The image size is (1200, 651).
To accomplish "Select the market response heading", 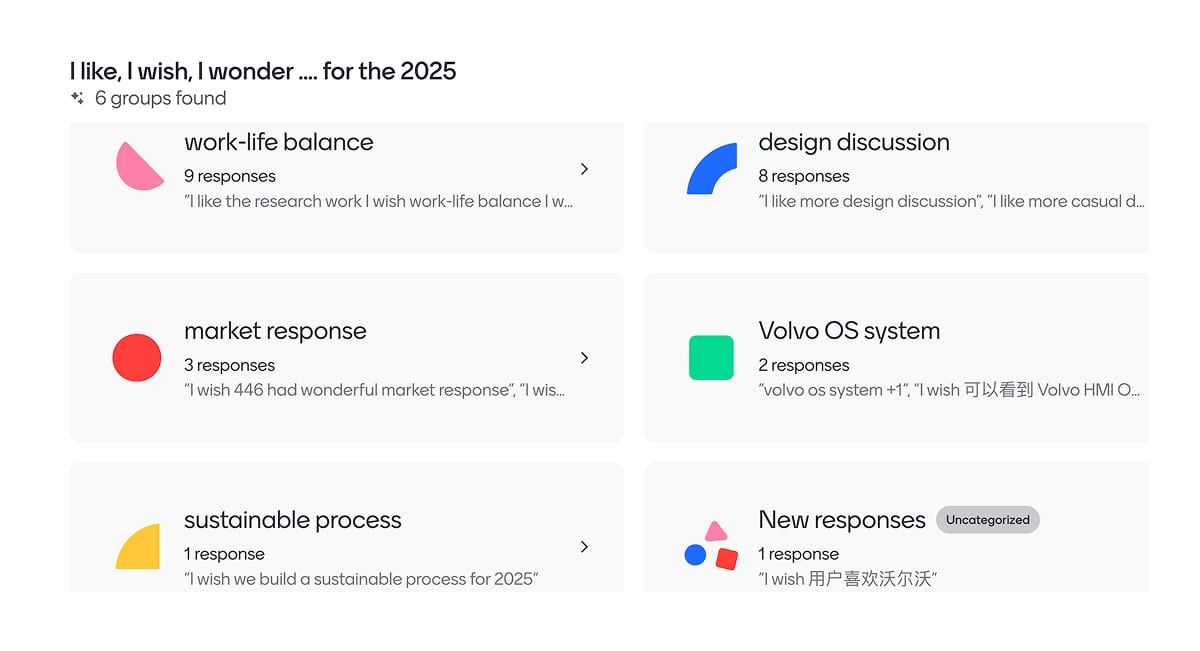I will 275,331.
